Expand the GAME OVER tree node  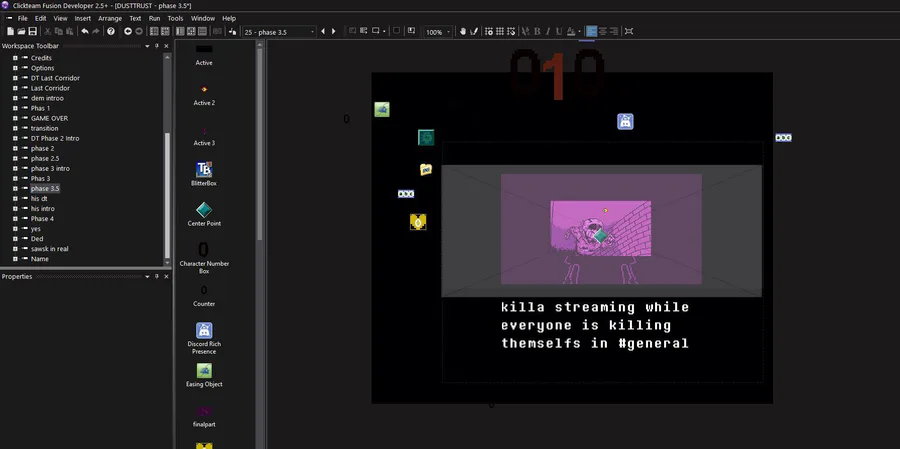[15, 118]
